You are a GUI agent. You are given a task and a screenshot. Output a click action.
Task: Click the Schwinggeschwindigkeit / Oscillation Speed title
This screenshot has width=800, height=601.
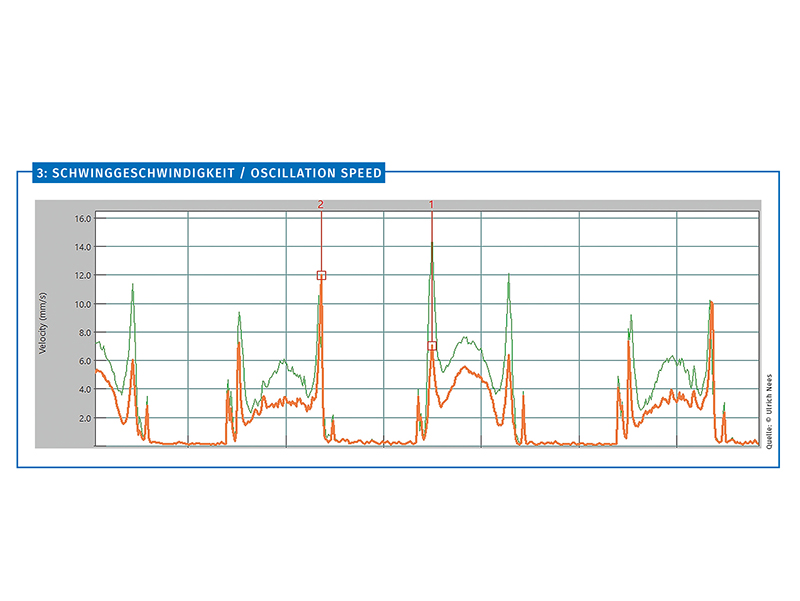coord(208,173)
